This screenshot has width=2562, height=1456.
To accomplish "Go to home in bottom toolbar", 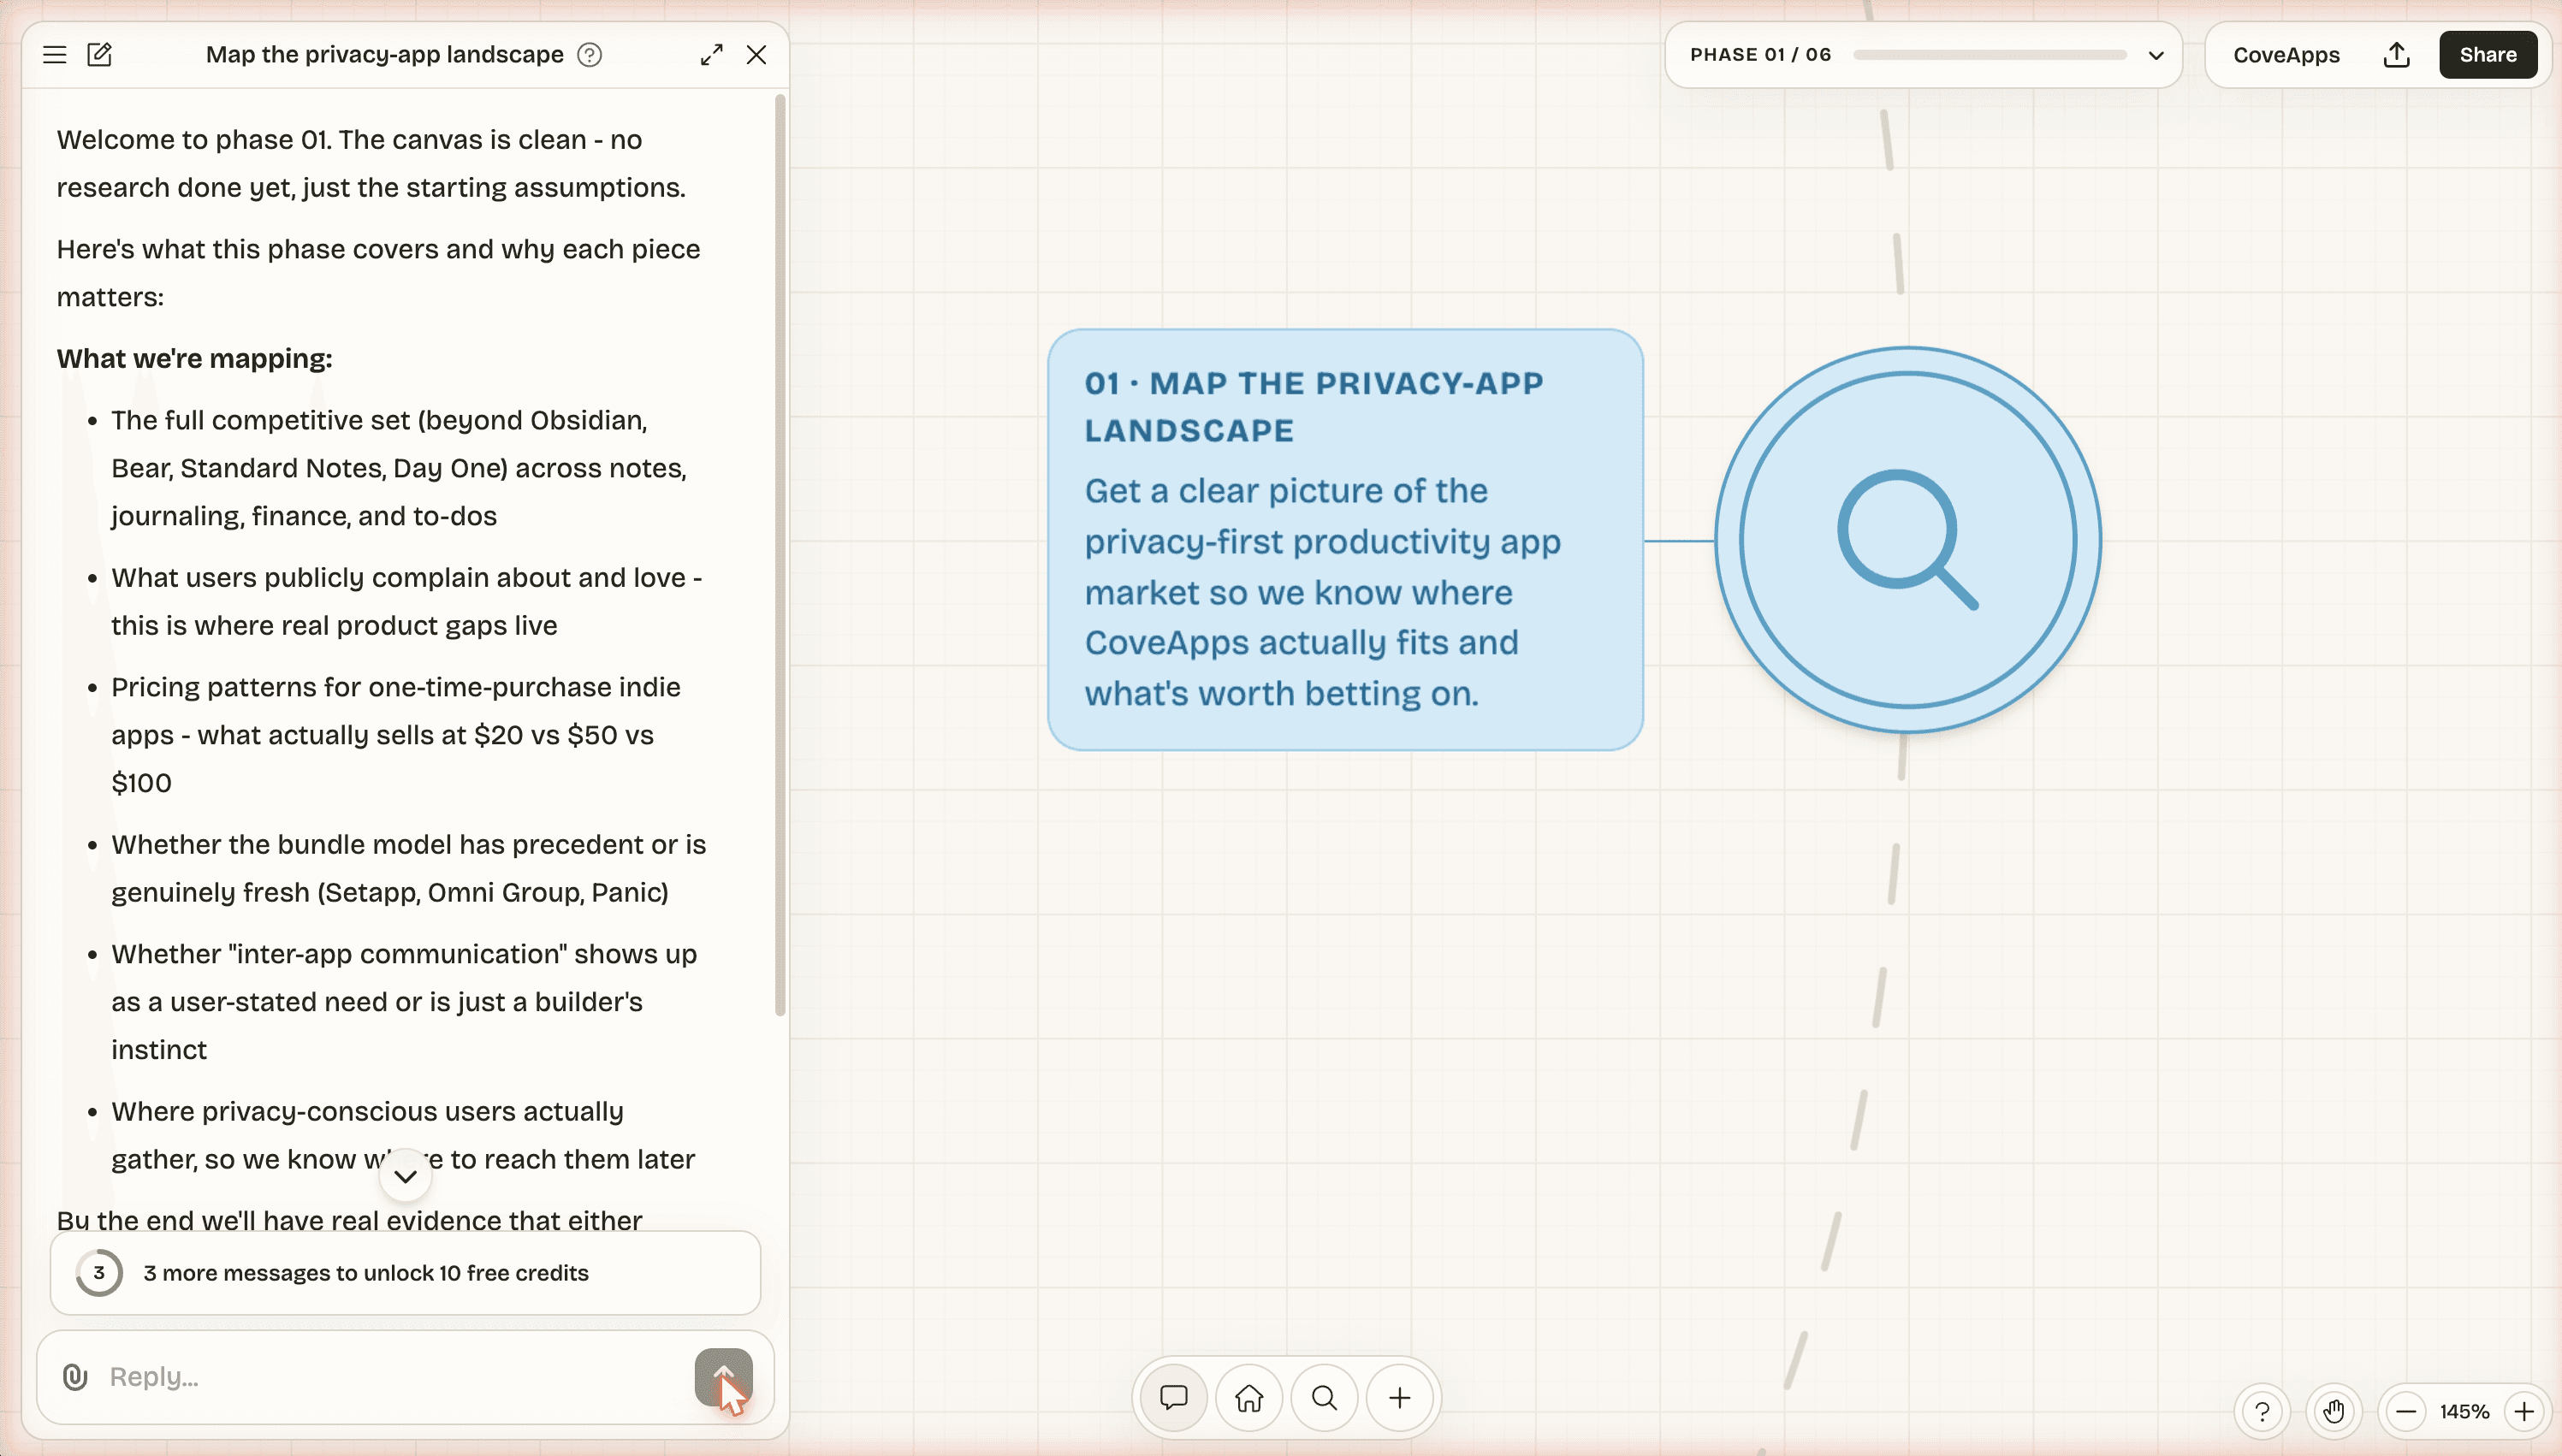I will (x=1249, y=1398).
